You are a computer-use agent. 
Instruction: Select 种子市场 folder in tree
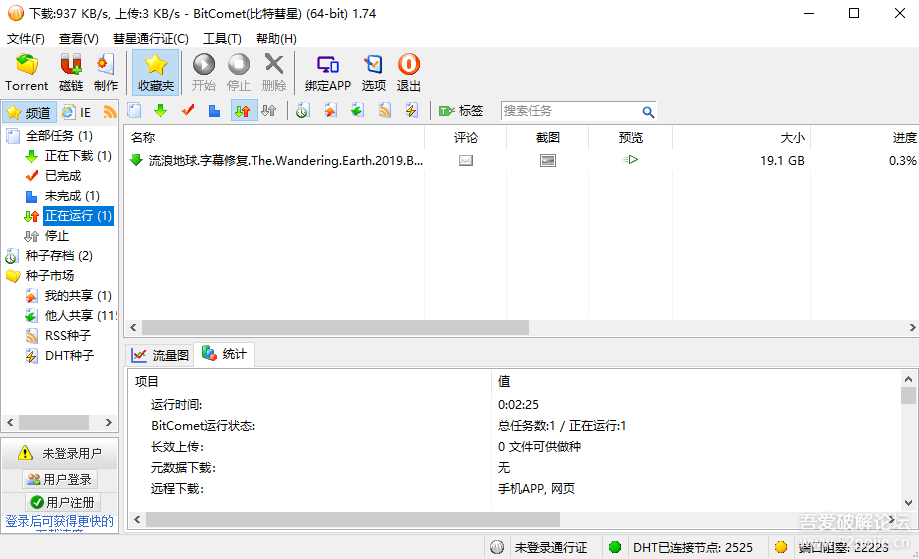tap(50, 275)
